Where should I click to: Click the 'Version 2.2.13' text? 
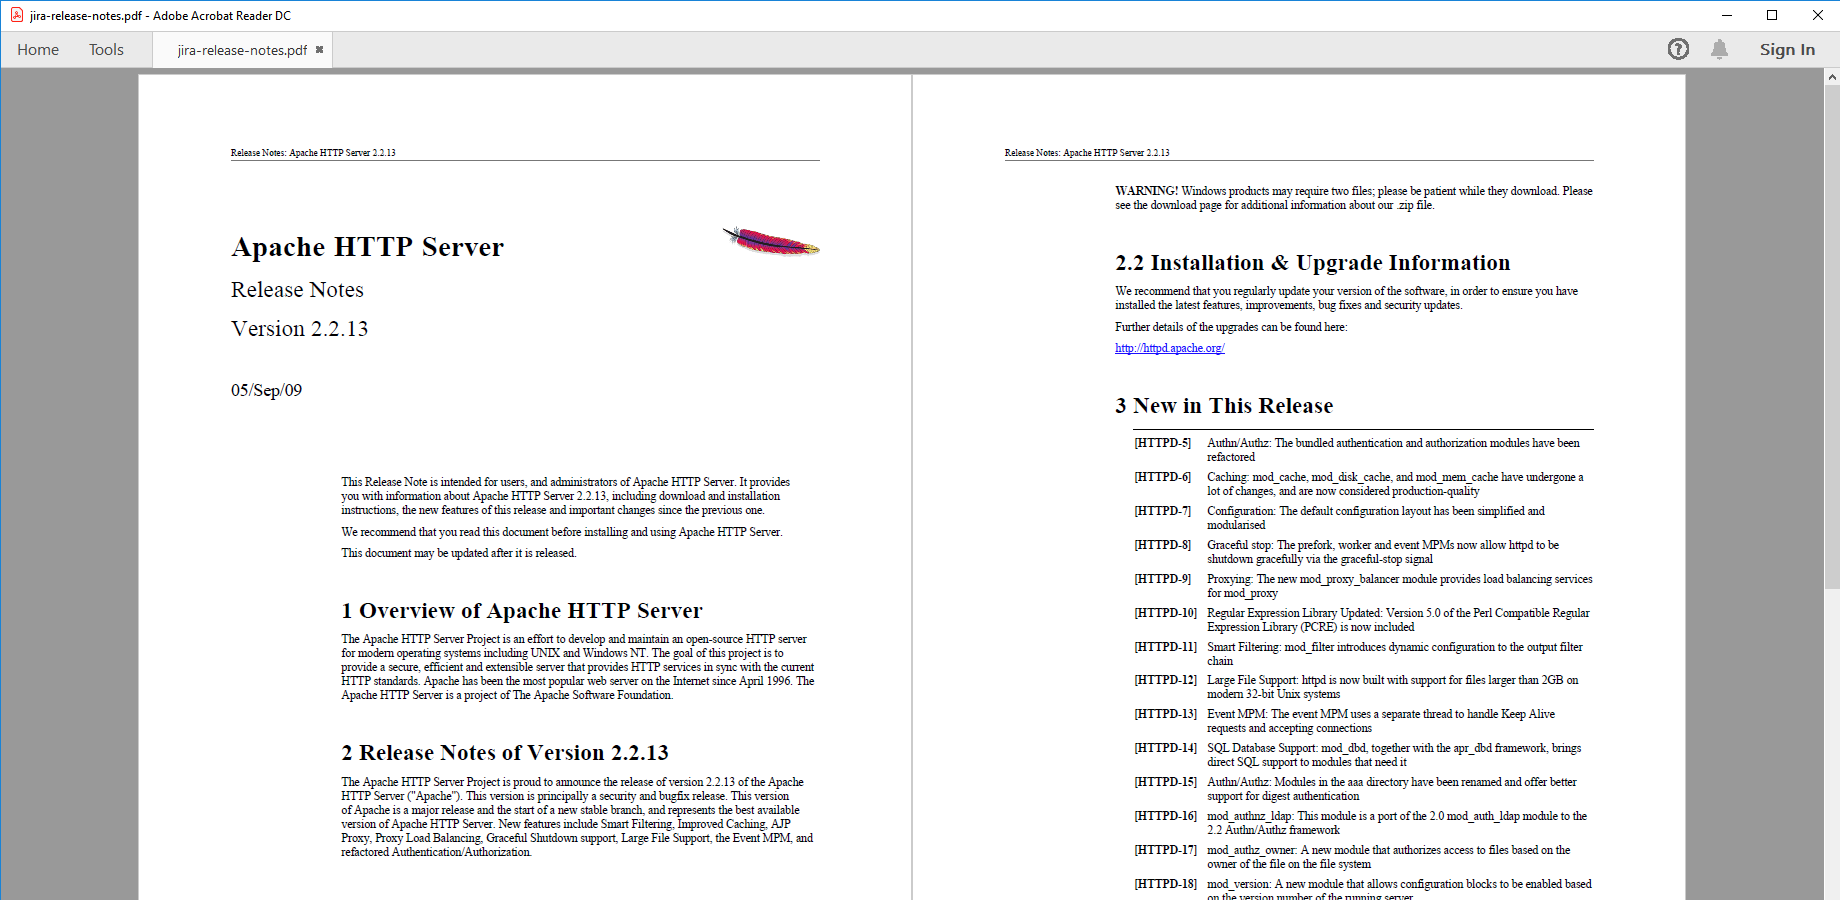tap(299, 329)
